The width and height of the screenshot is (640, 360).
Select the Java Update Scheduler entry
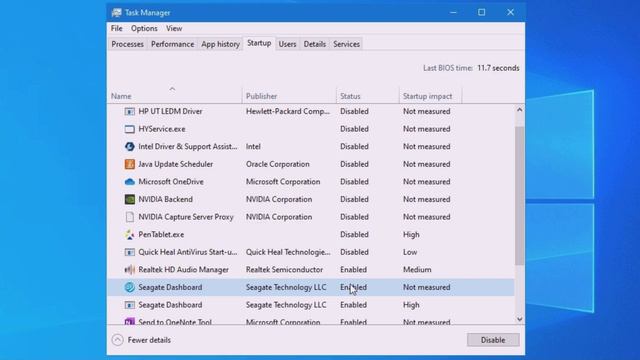[311, 164]
